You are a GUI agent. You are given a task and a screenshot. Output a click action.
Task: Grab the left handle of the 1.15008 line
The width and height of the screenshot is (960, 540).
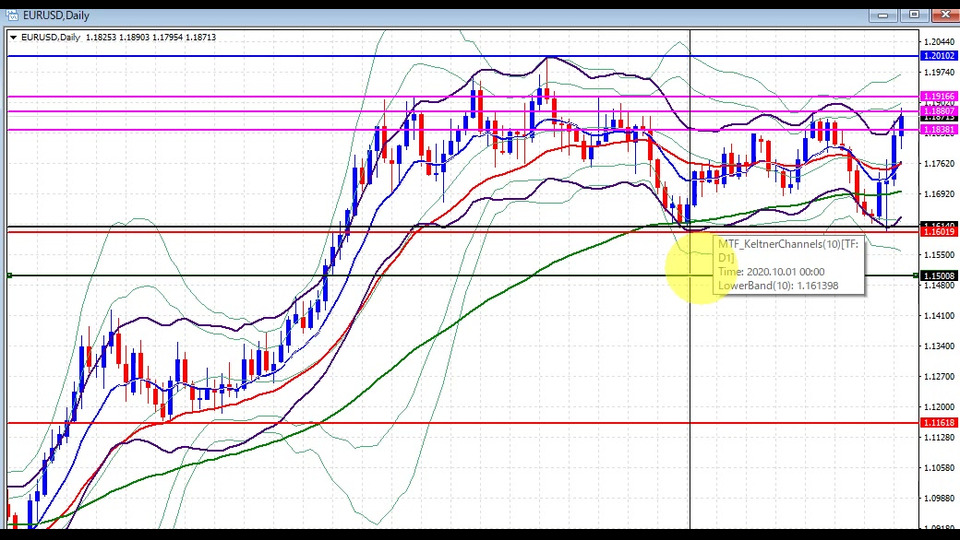10,276
